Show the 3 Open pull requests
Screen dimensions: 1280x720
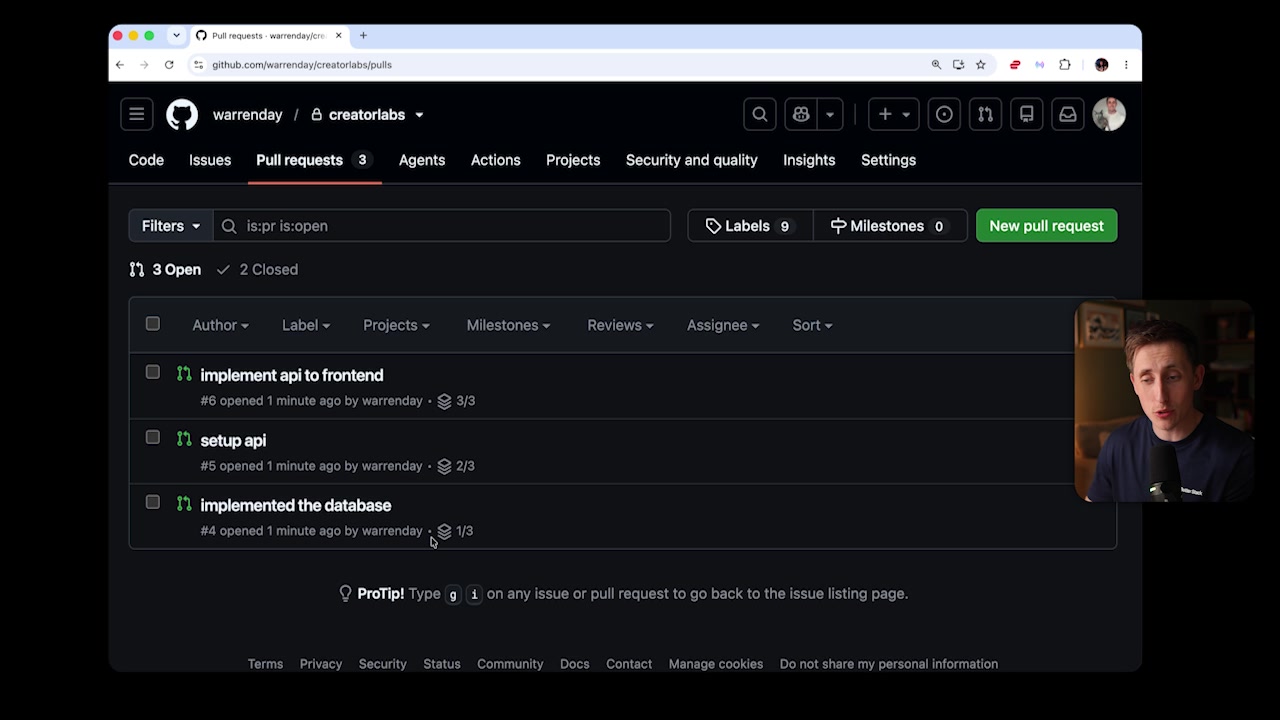click(x=165, y=270)
